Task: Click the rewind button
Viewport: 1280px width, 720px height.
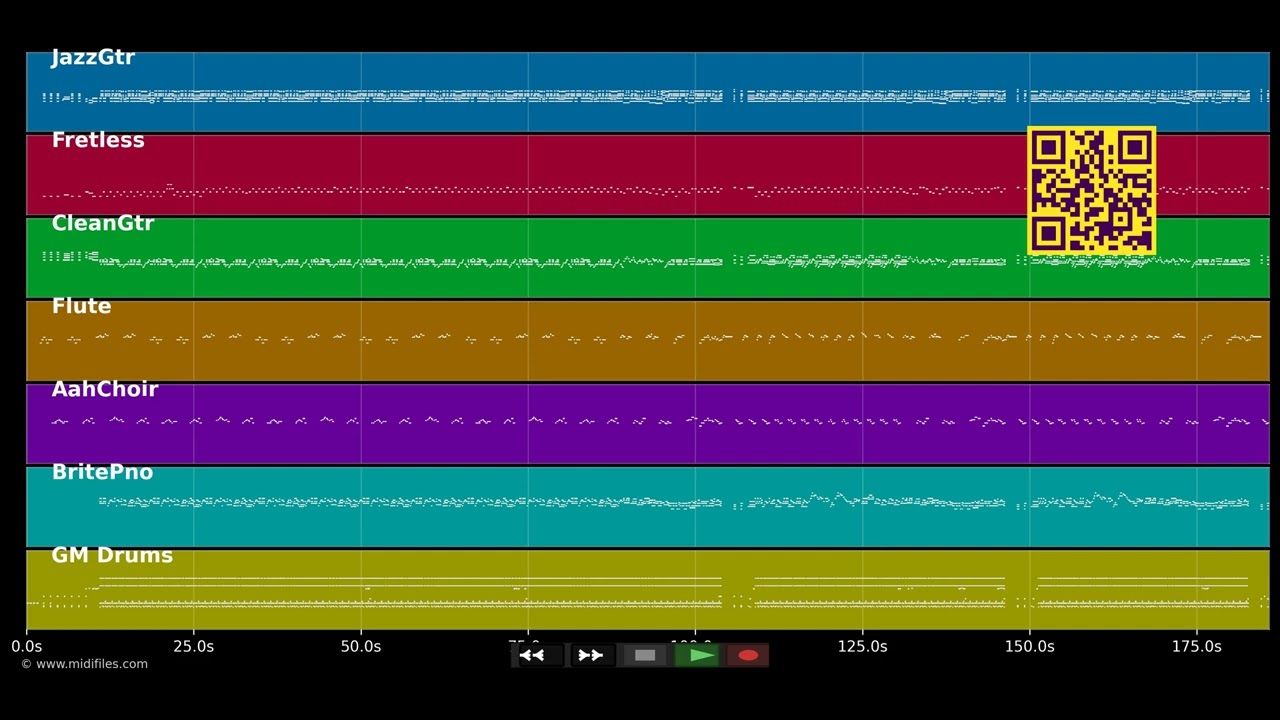Action: pos(539,655)
